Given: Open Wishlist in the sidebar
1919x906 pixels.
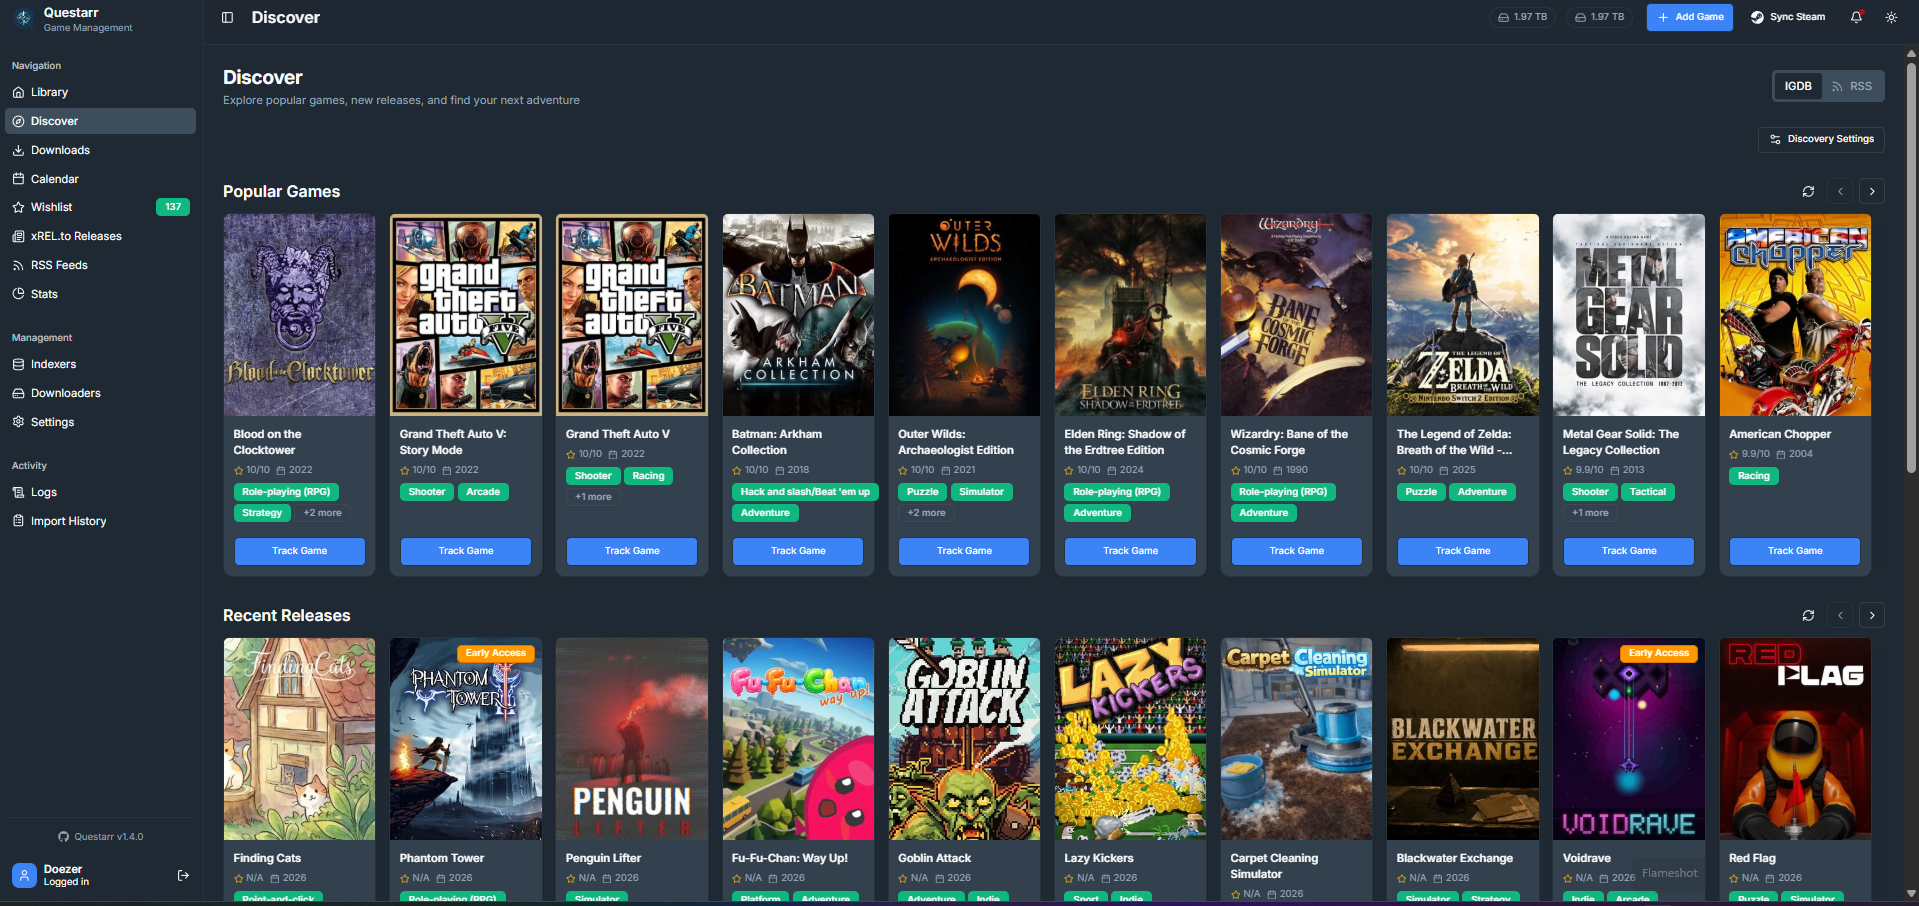Looking at the screenshot, I should coord(100,207).
